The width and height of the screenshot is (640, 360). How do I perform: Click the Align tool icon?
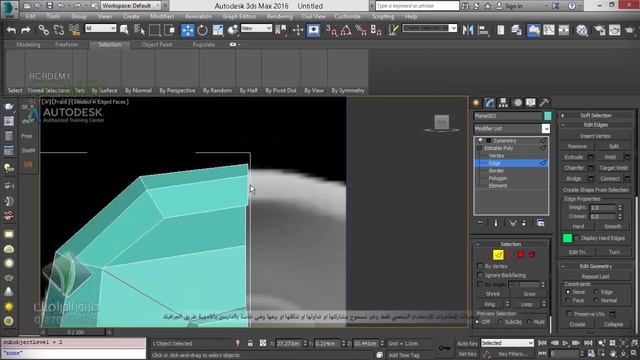[483, 30]
